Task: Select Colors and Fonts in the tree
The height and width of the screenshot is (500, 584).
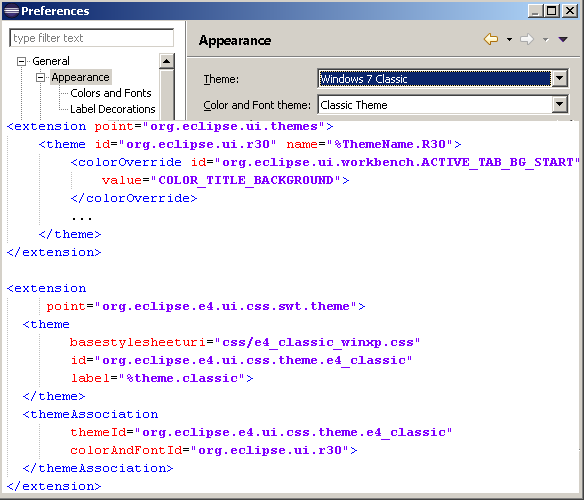Action: pyautogui.click(x=111, y=93)
